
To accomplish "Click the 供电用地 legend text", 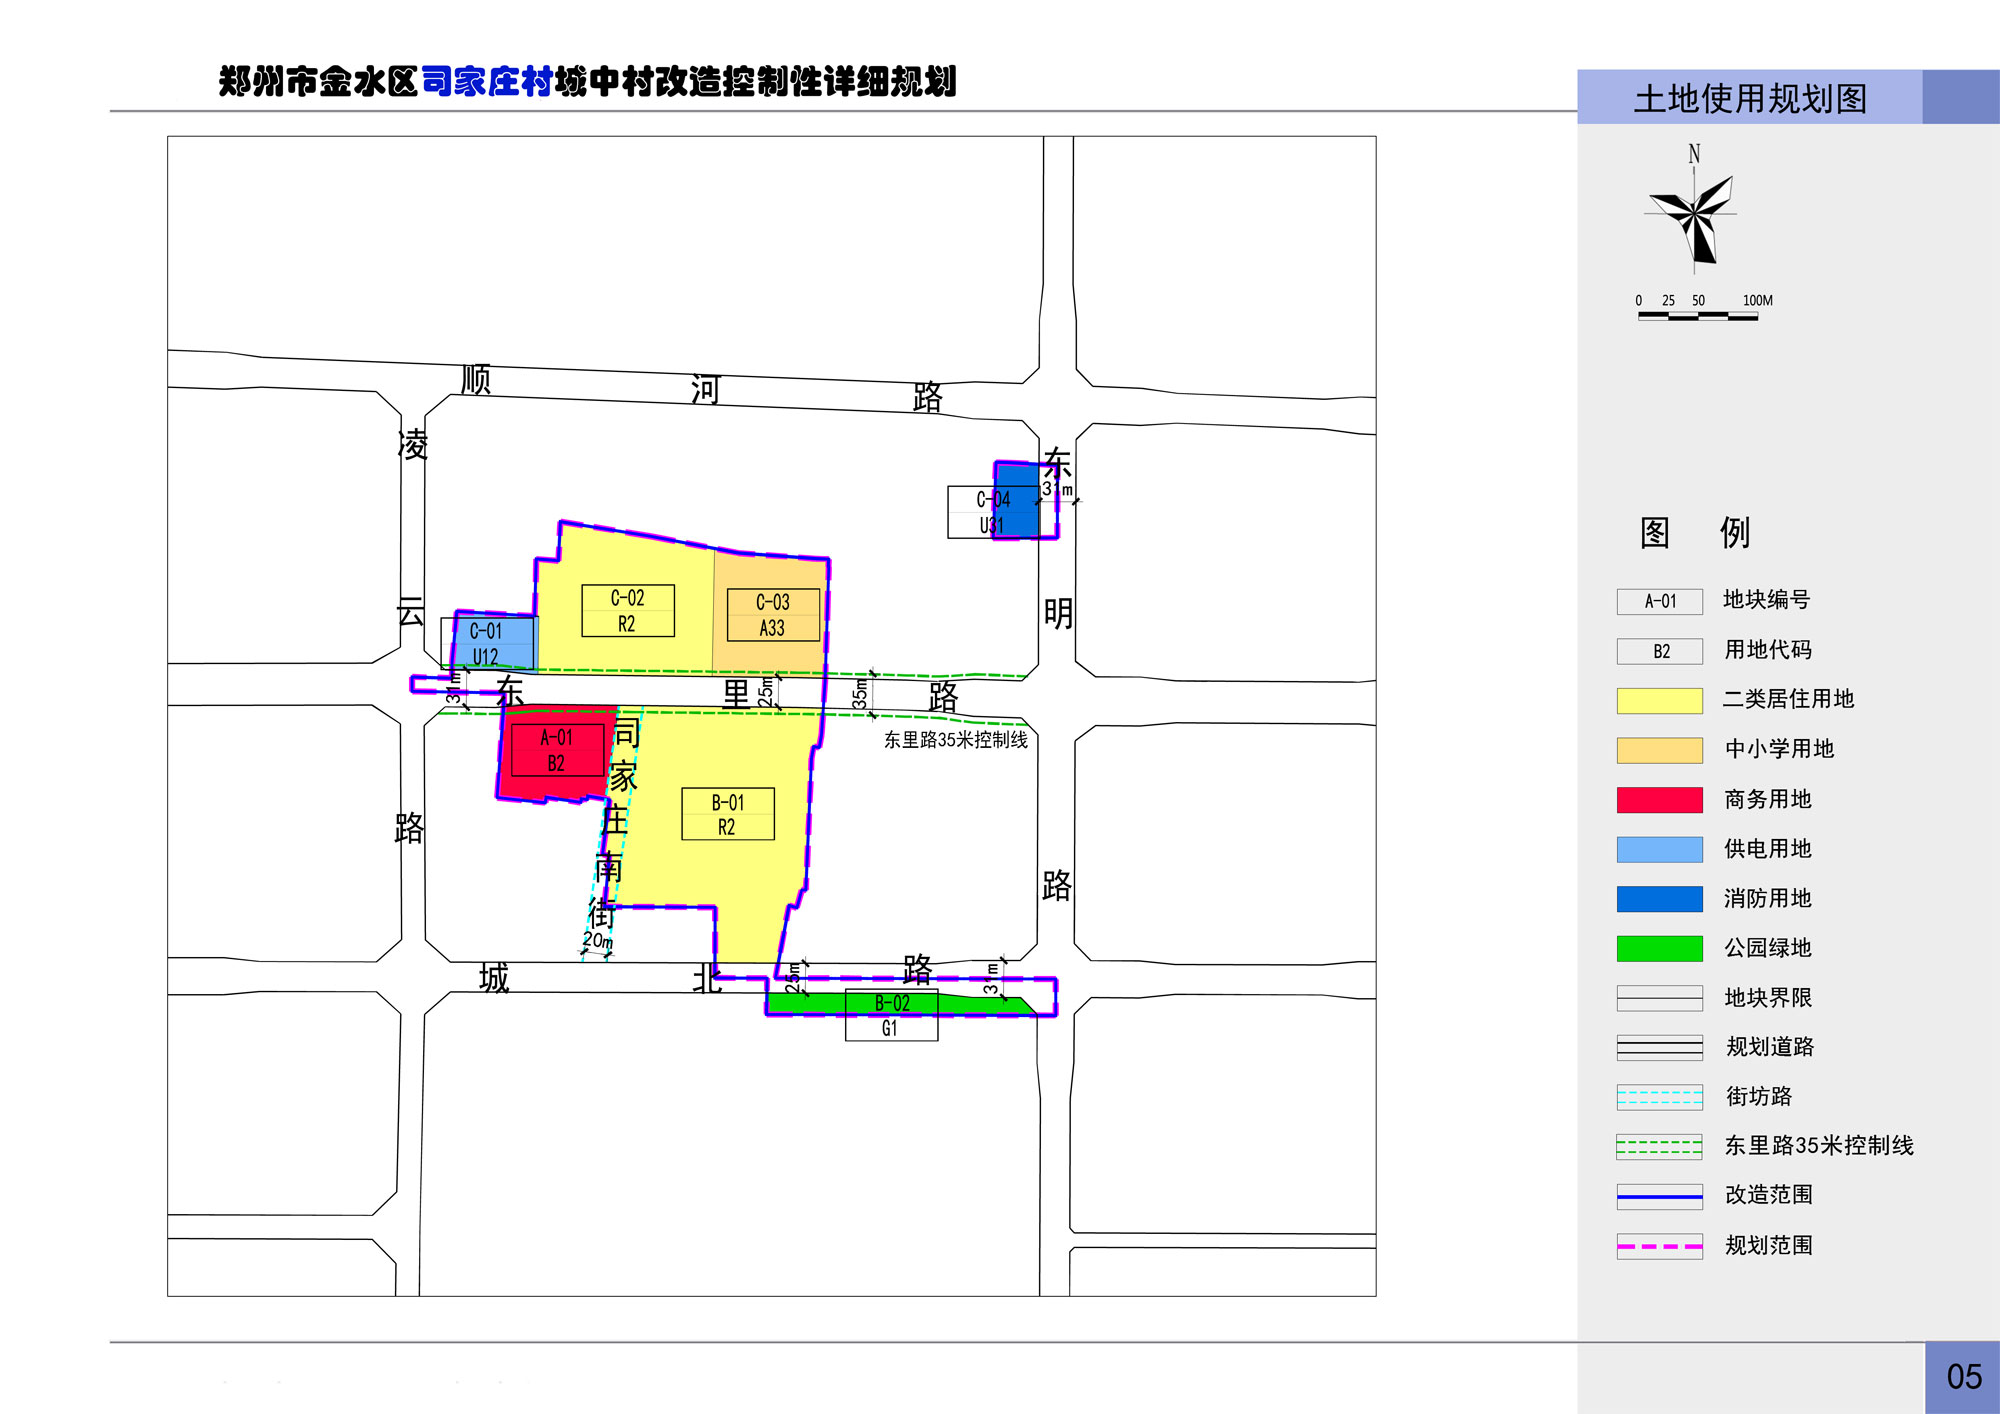I will click(x=1768, y=849).
